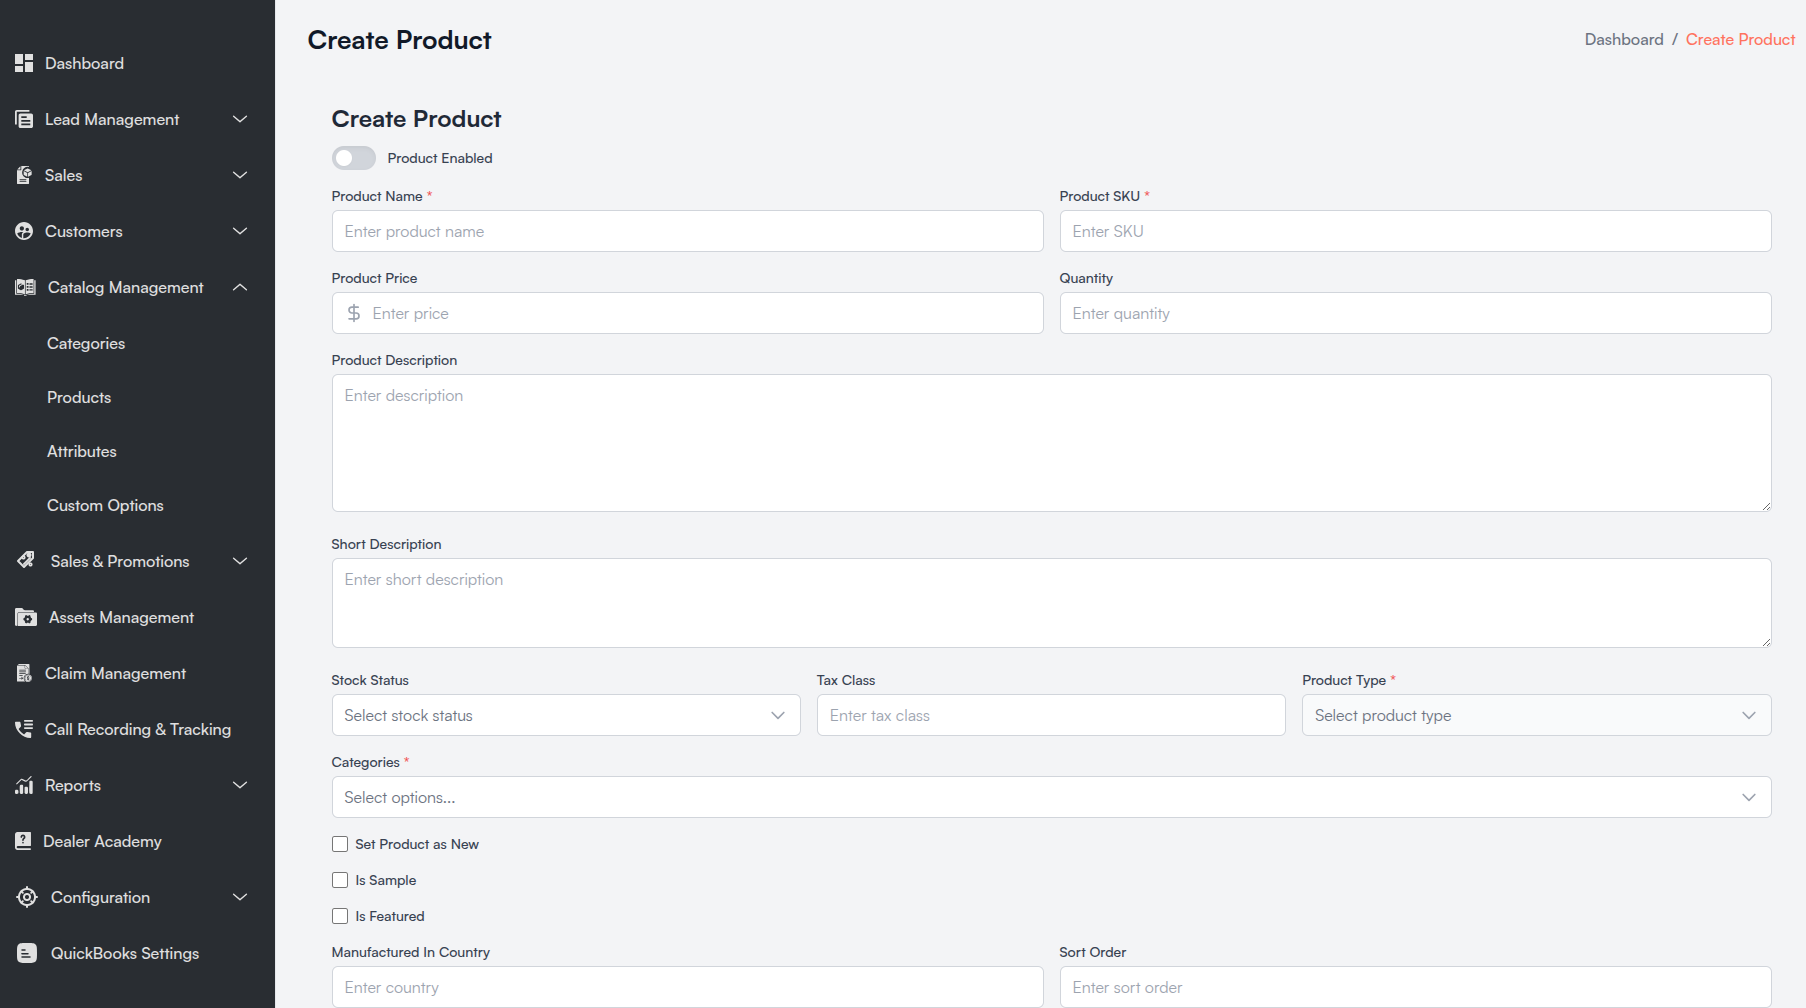Click the Dealer Academy icon
The image size is (1806, 1008).
tap(23, 841)
